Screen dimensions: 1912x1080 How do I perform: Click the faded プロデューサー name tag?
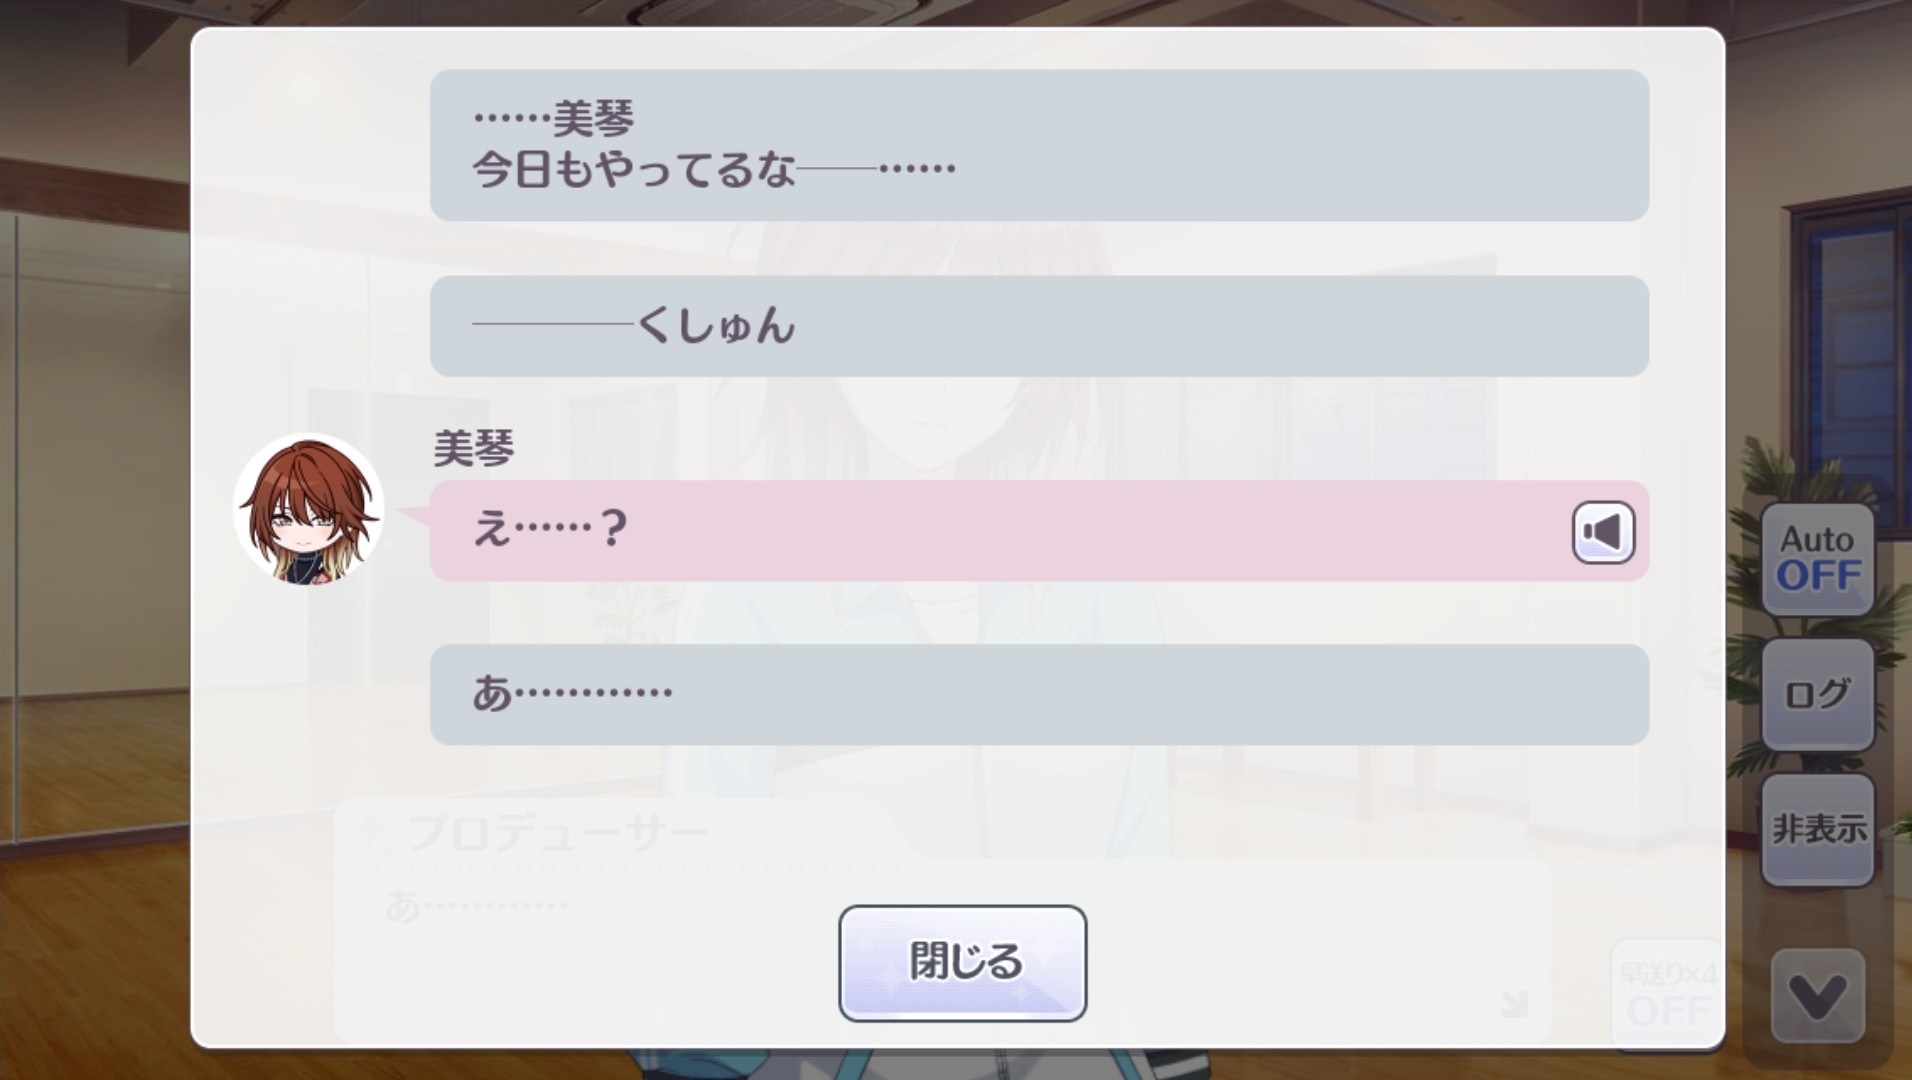558,832
